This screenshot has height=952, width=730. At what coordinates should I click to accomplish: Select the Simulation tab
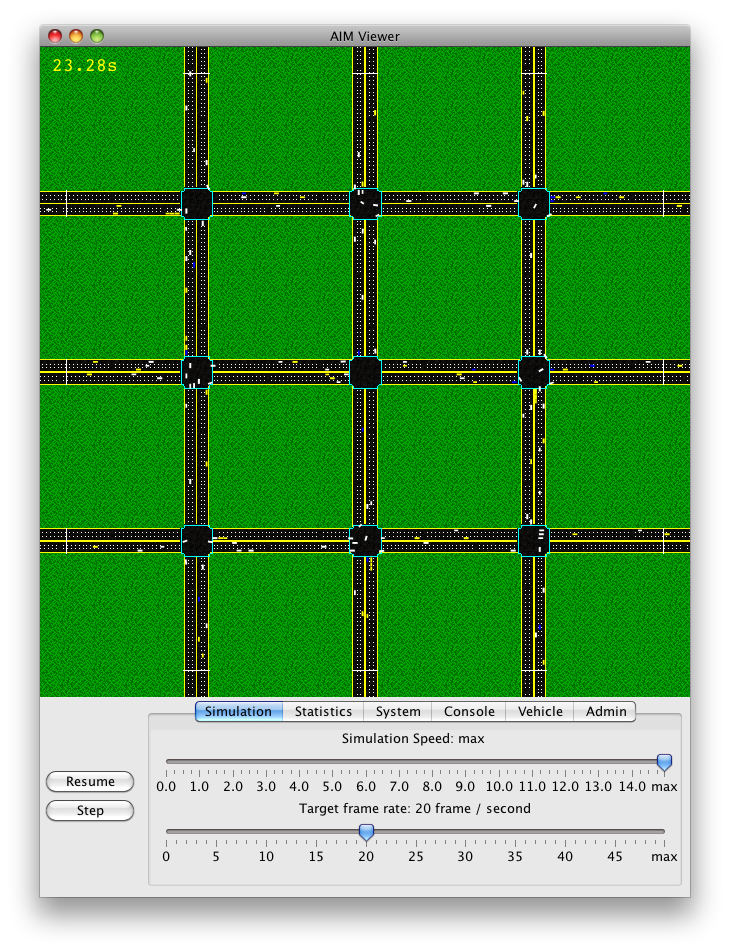(238, 712)
